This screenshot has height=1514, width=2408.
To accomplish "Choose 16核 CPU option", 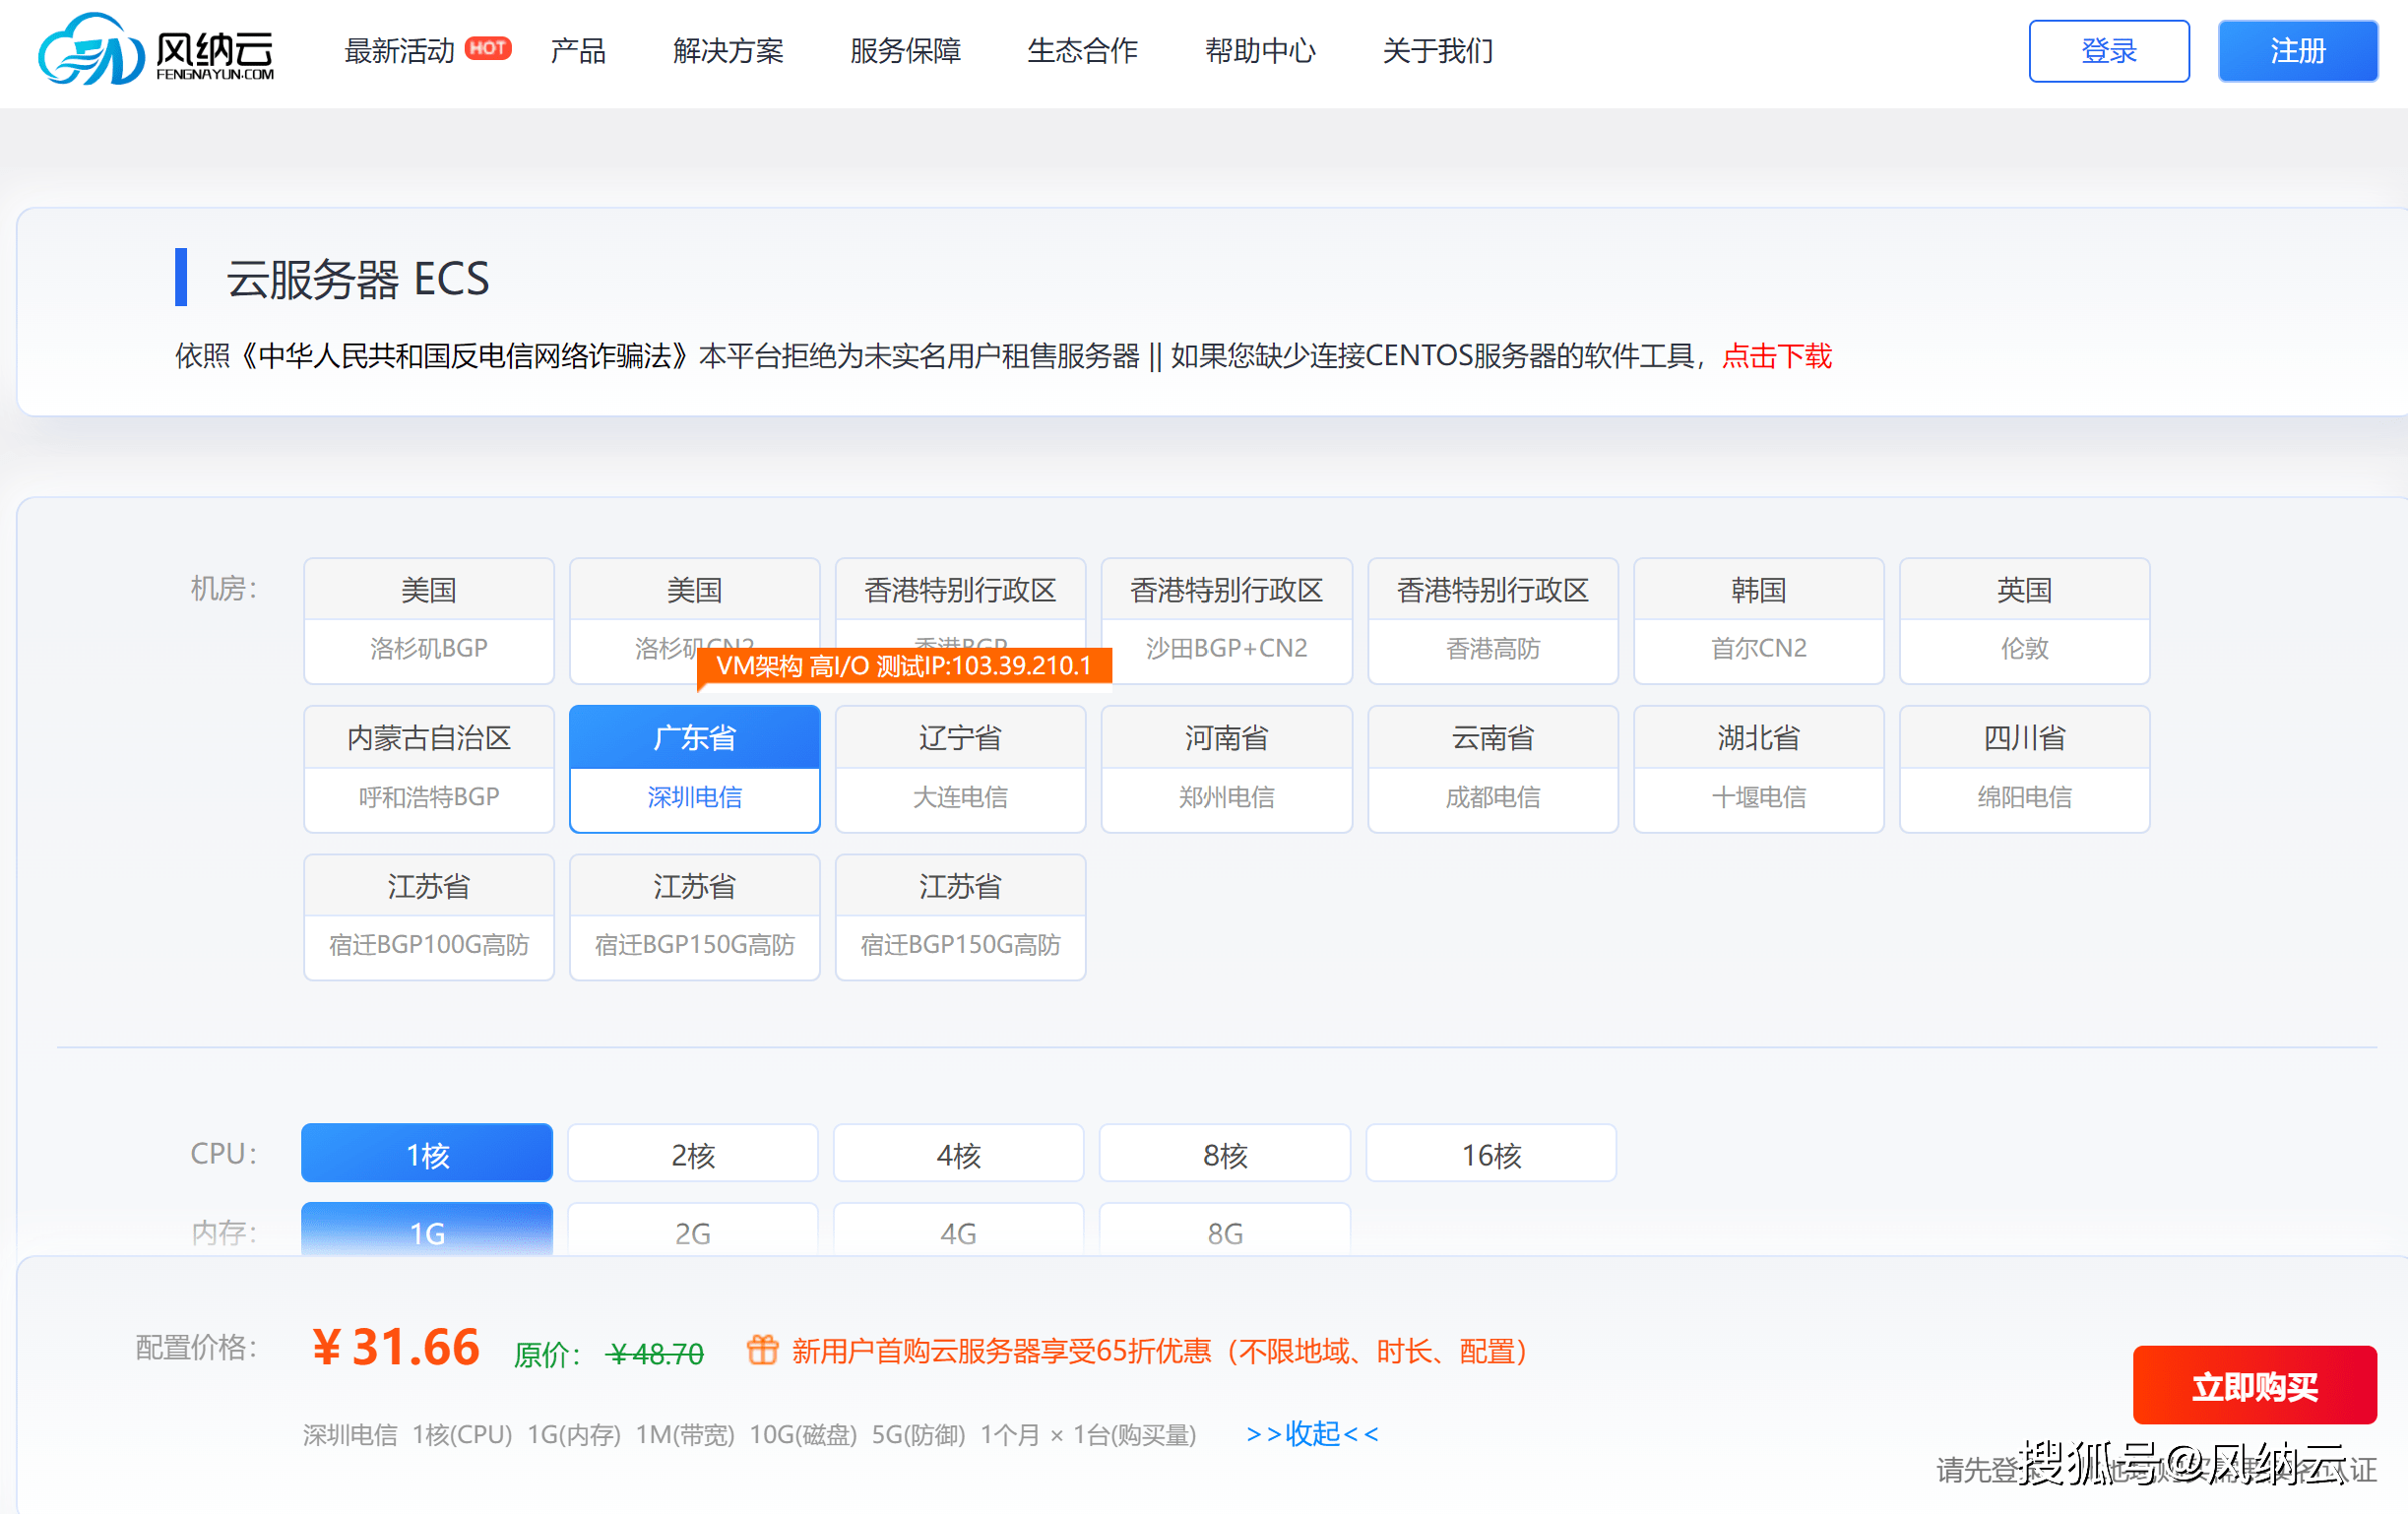I will [1491, 1153].
